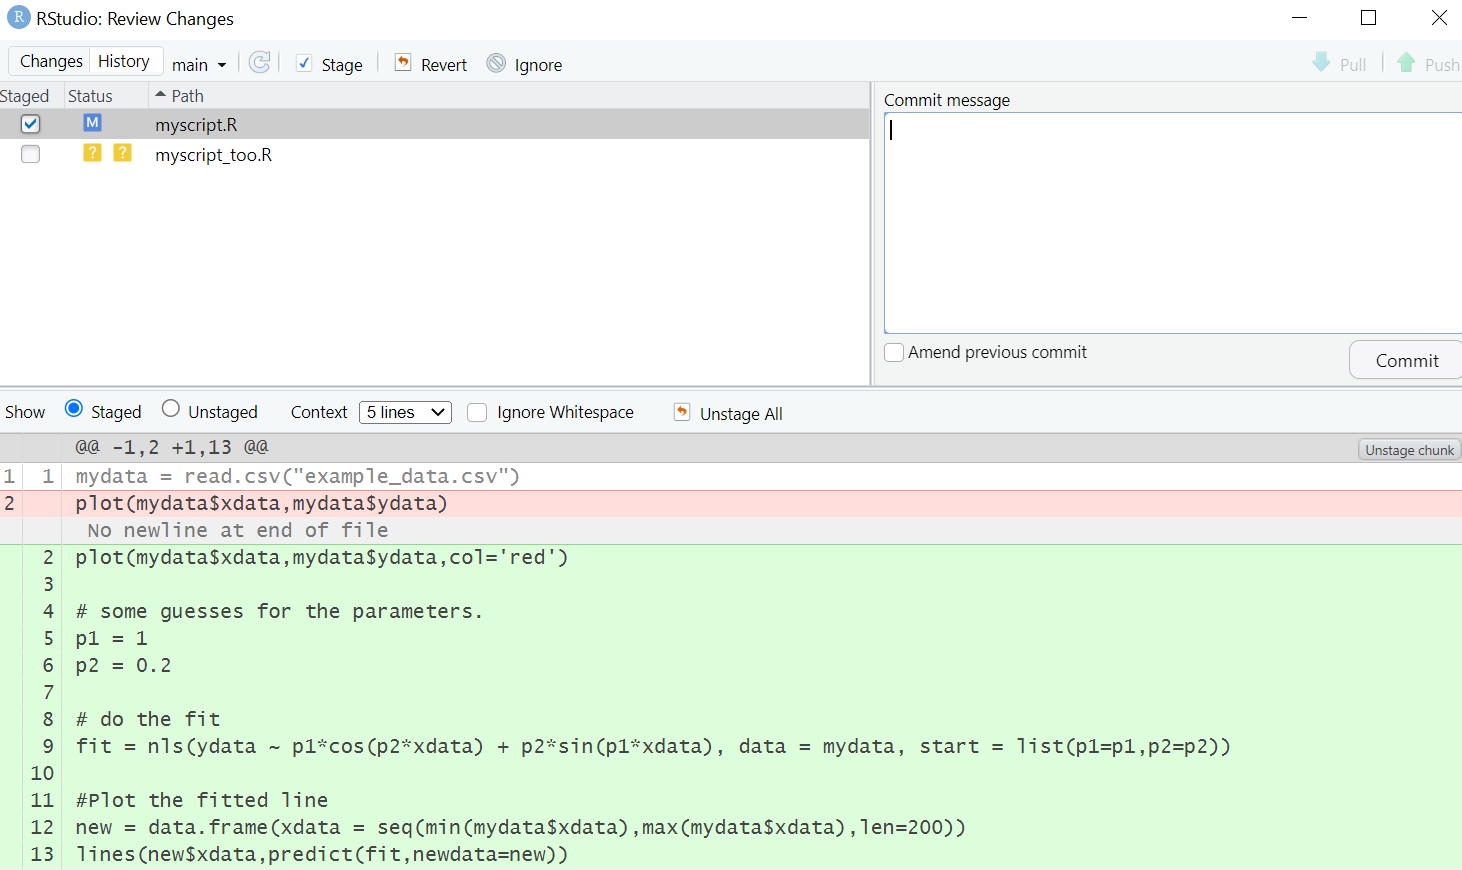
Task: Click second yellow question mark icon for myscript_too.R
Action: (122, 153)
